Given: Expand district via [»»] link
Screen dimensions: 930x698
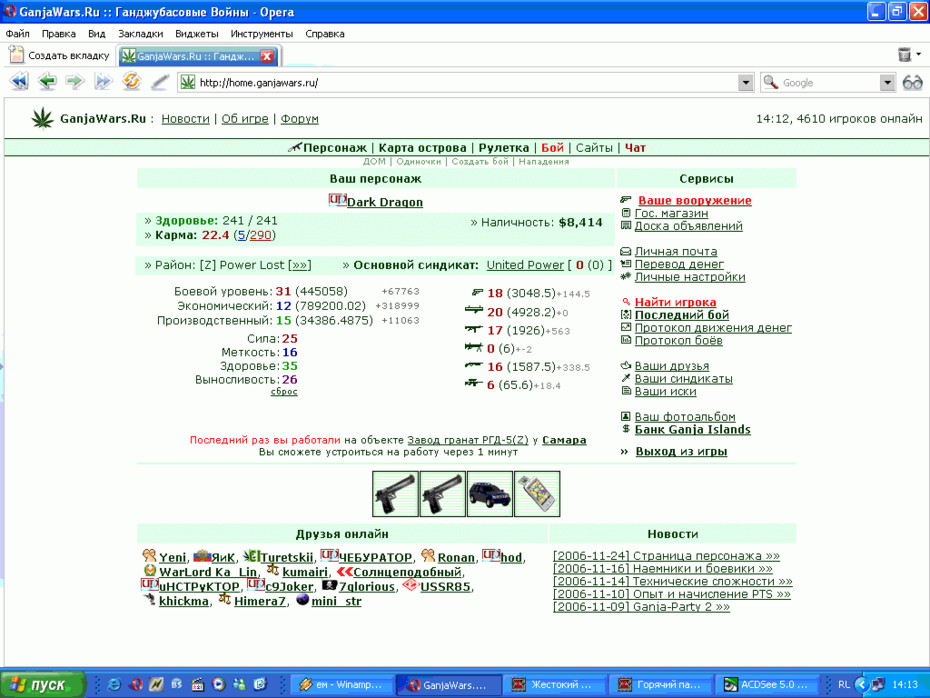Looking at the screenshot, I should [x=300, y=265].
